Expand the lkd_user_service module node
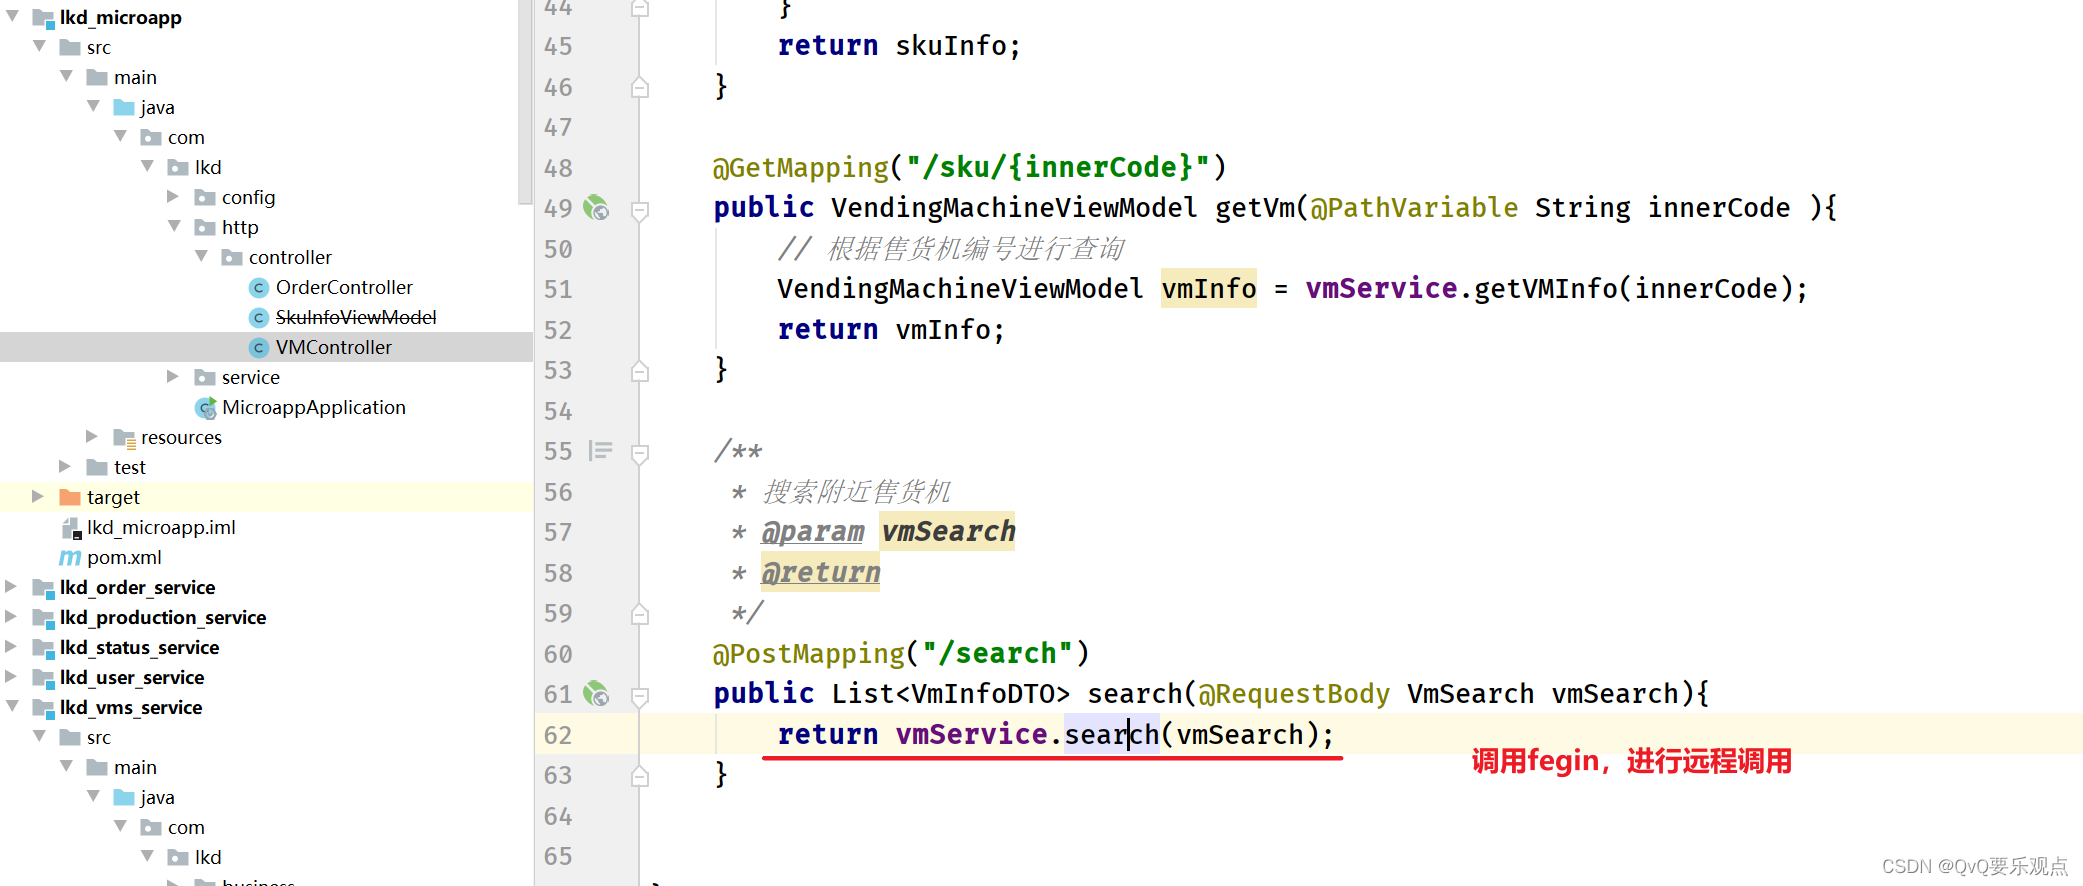The image size is (2083, 886). pos(11,676)
